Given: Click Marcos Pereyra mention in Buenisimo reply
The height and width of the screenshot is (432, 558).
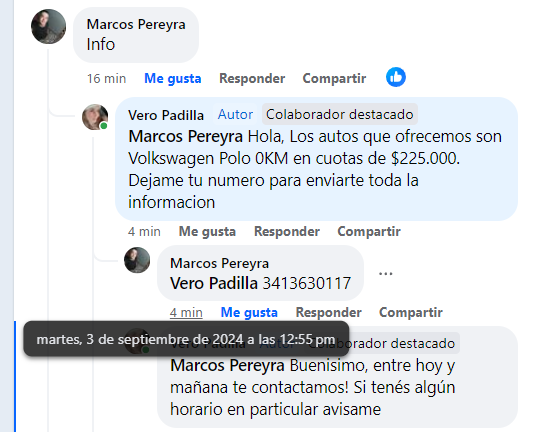Looking at the screenshot, I should (227, 365).
